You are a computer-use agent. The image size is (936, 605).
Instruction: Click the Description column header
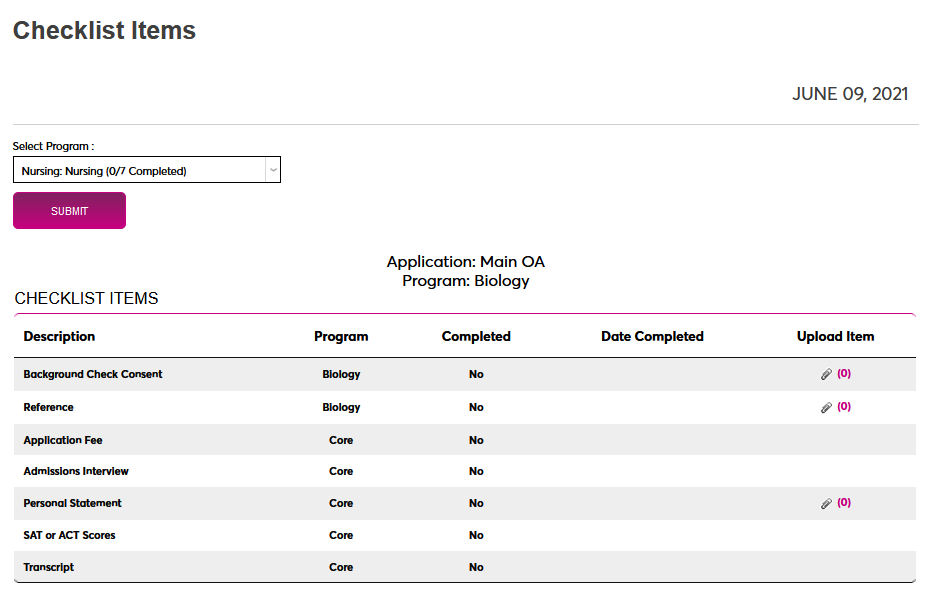coord(59,337)
